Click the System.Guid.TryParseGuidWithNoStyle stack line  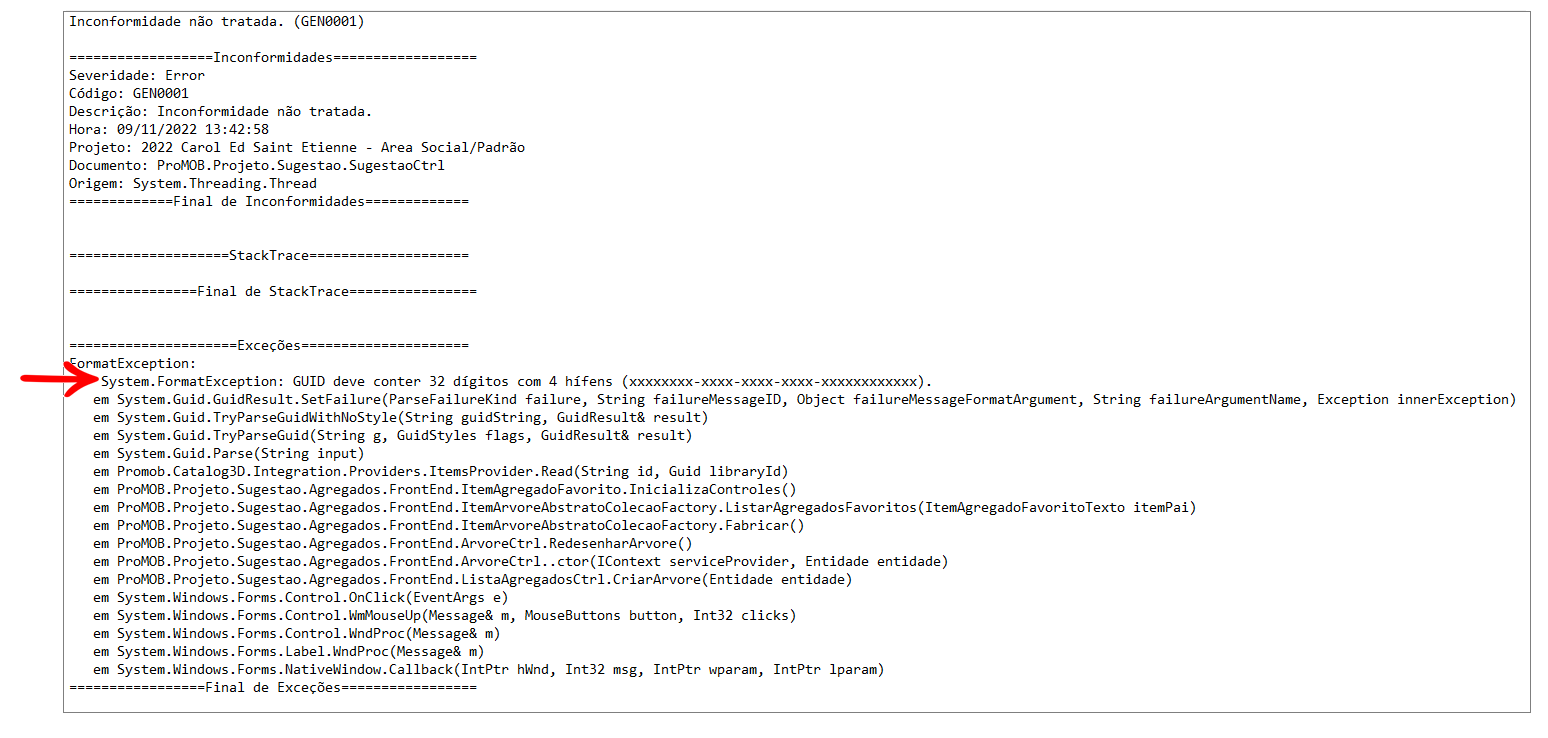(401, 417)
